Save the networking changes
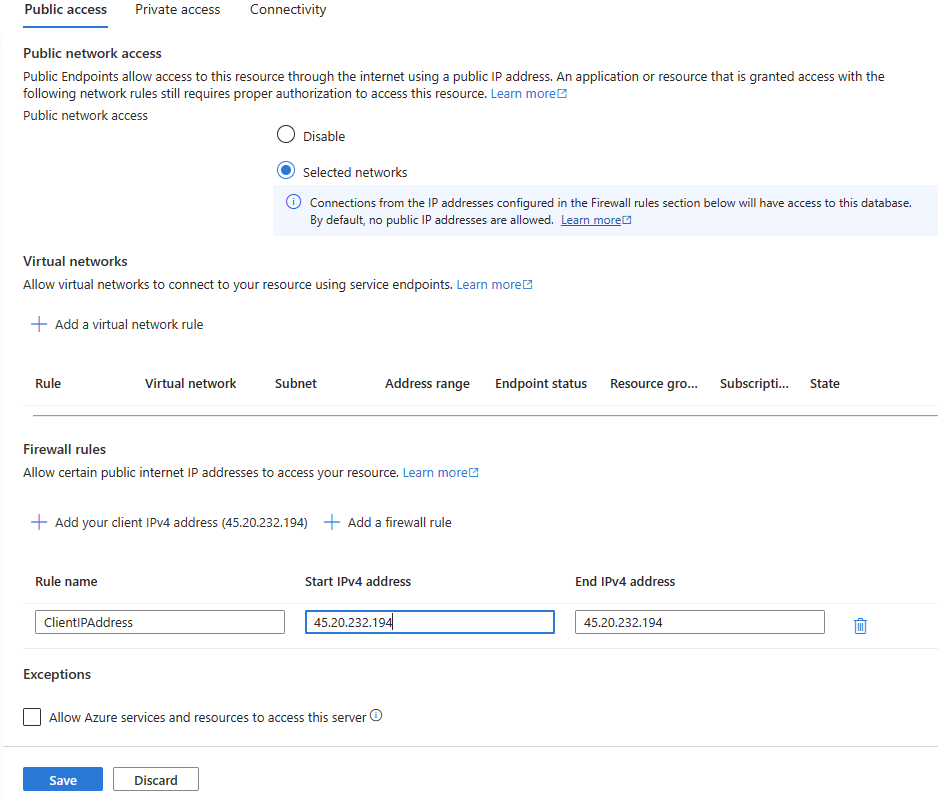The image size is (938, 798). [63, 779]
